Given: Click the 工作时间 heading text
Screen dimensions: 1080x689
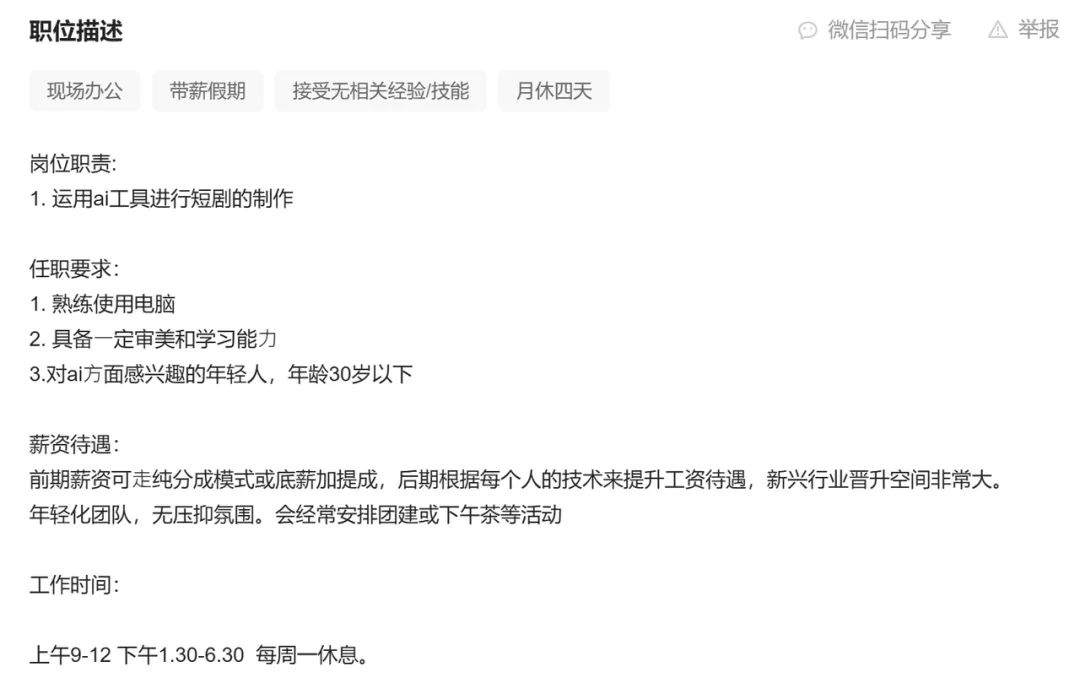Looking at the screenshot, I should (74, 585).
